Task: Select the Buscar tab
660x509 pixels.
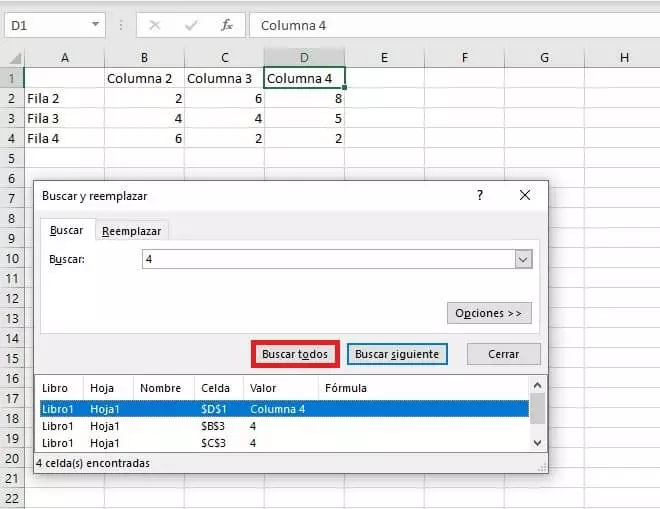Action: pyautogui.click(x=66, y=231)
